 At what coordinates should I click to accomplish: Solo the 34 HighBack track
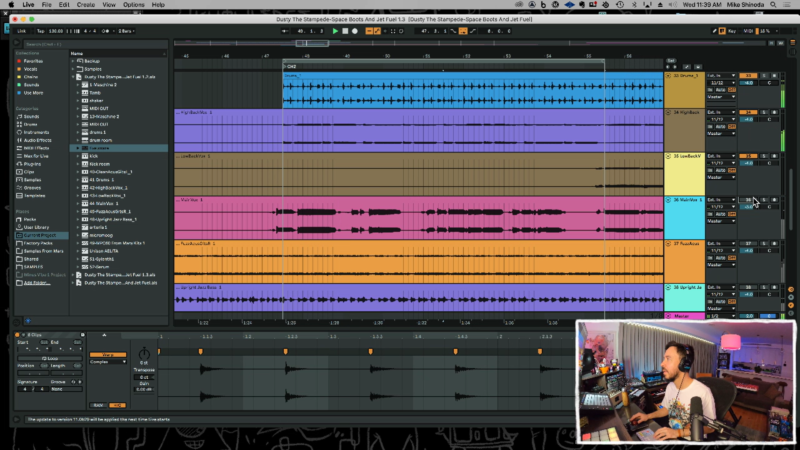pos(763,114)
